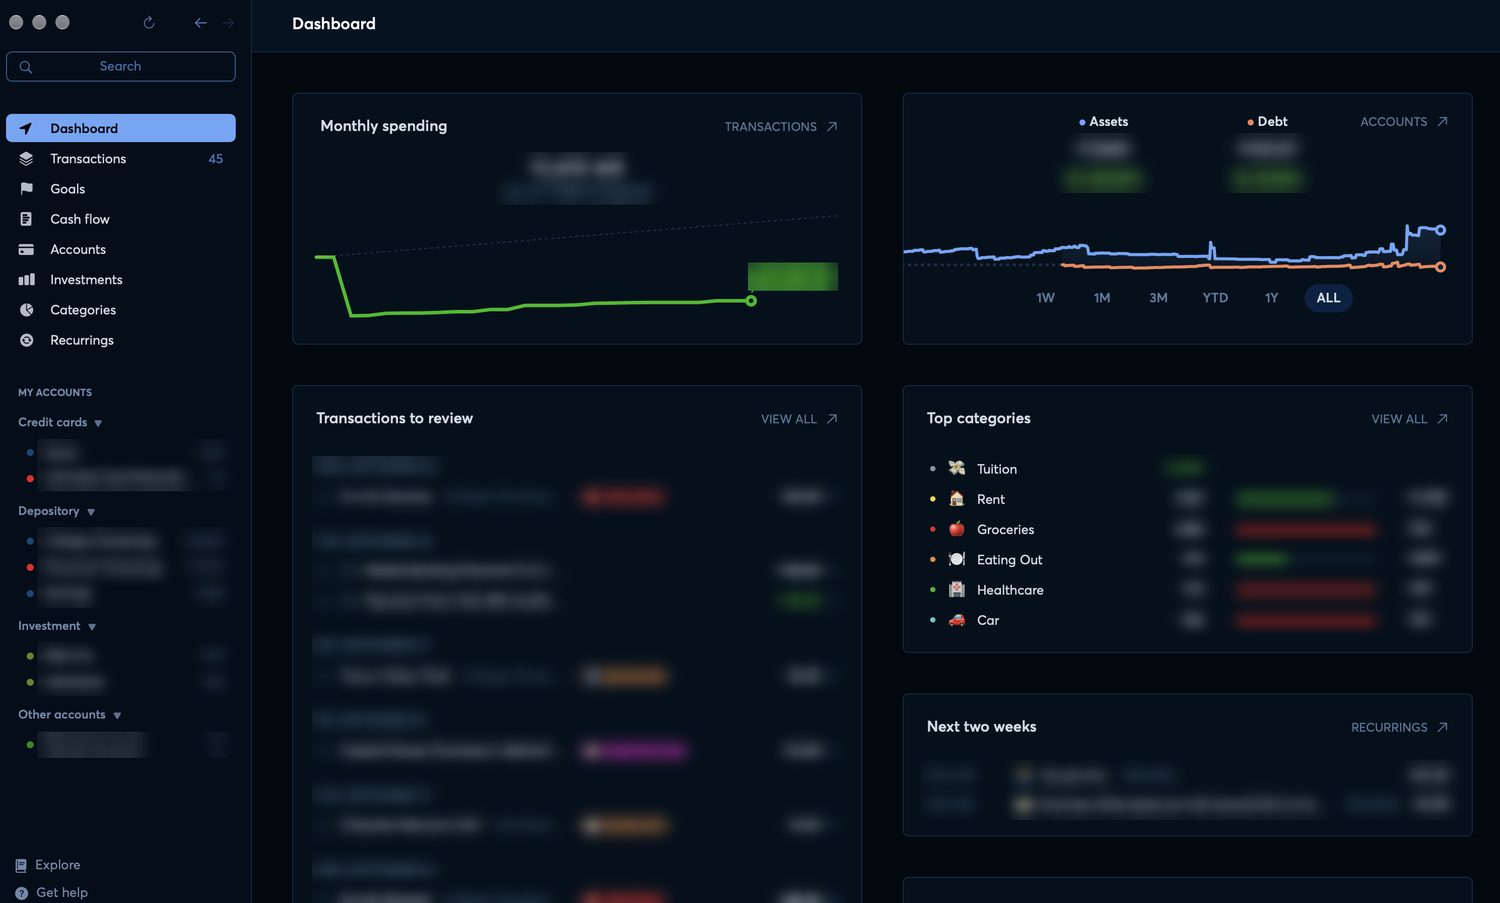Open Transactions in the sidebar
The height and width of the screenshot is (903, 1500).
point(121,159)
